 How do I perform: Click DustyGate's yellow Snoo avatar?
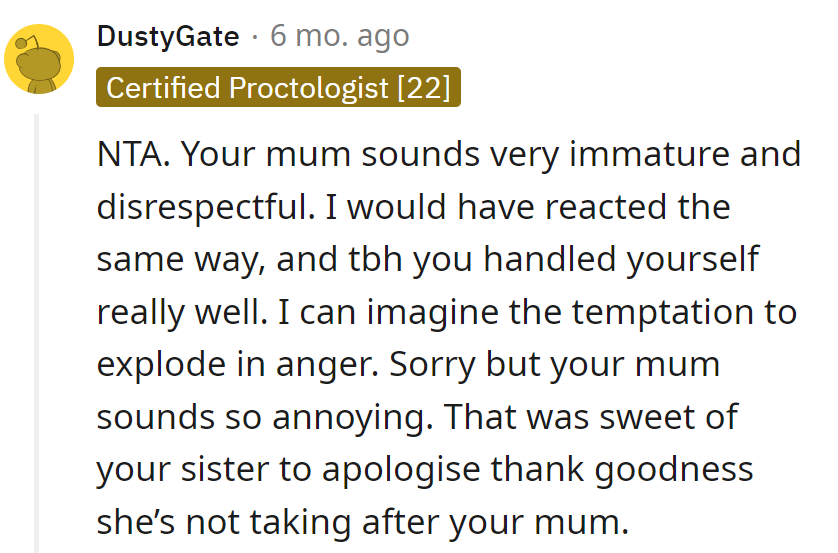point(40,59)
